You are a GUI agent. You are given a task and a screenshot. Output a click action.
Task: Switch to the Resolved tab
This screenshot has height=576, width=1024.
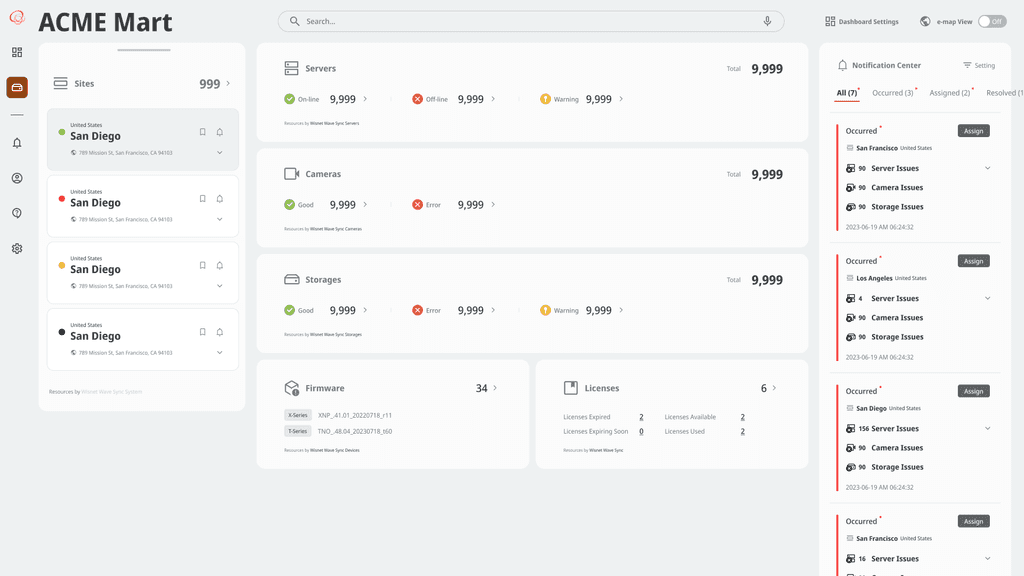[1004, 93]
